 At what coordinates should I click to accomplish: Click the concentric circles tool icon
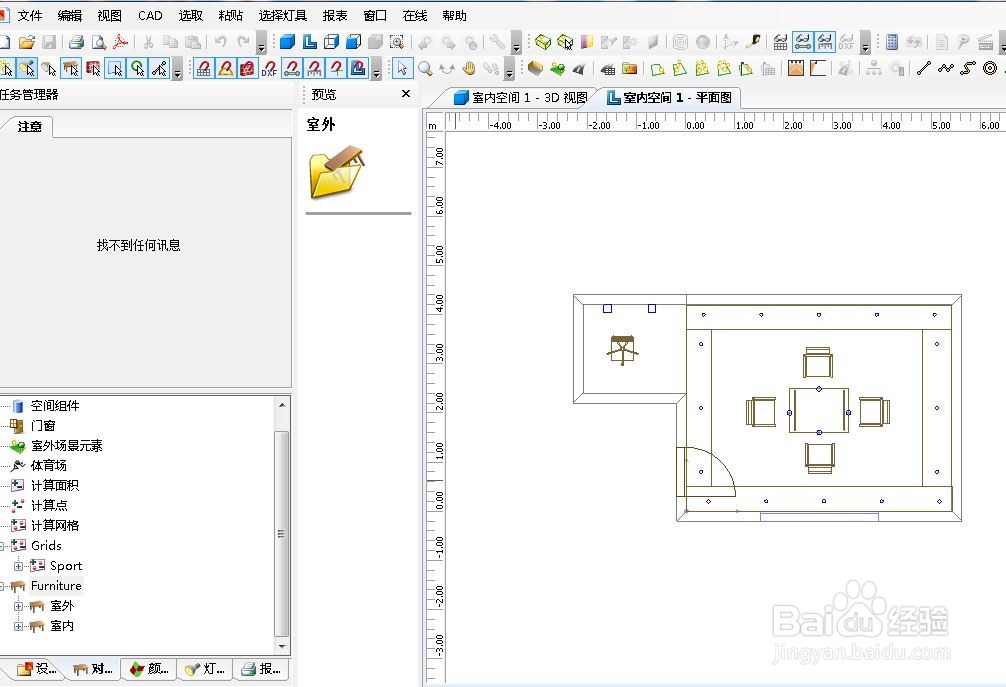coord(990,68)
